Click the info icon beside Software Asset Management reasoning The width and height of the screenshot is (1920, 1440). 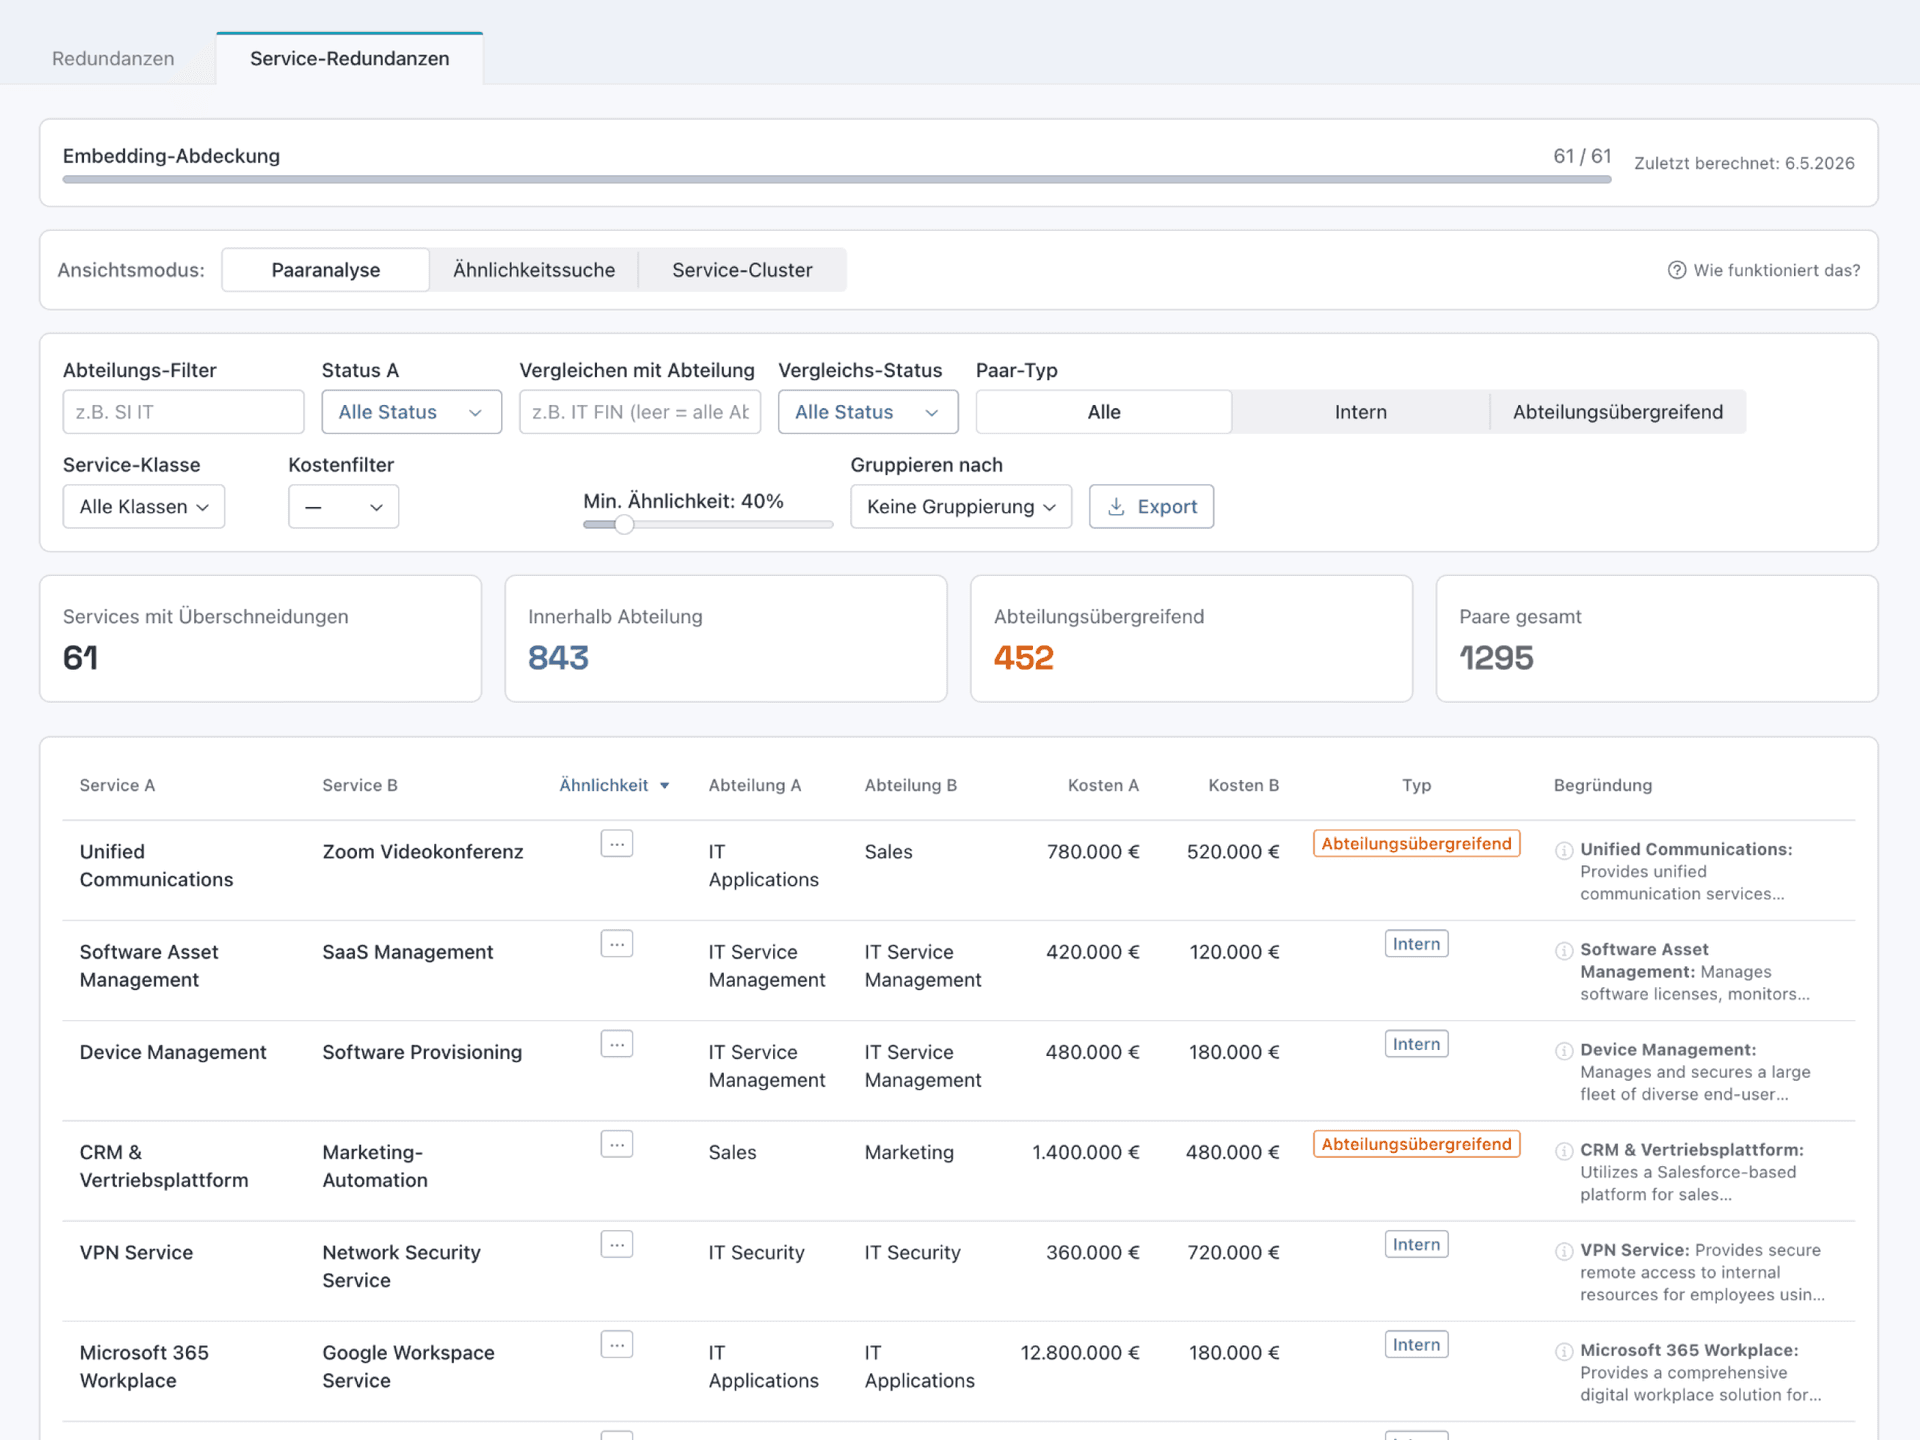tap(1564, 950)
